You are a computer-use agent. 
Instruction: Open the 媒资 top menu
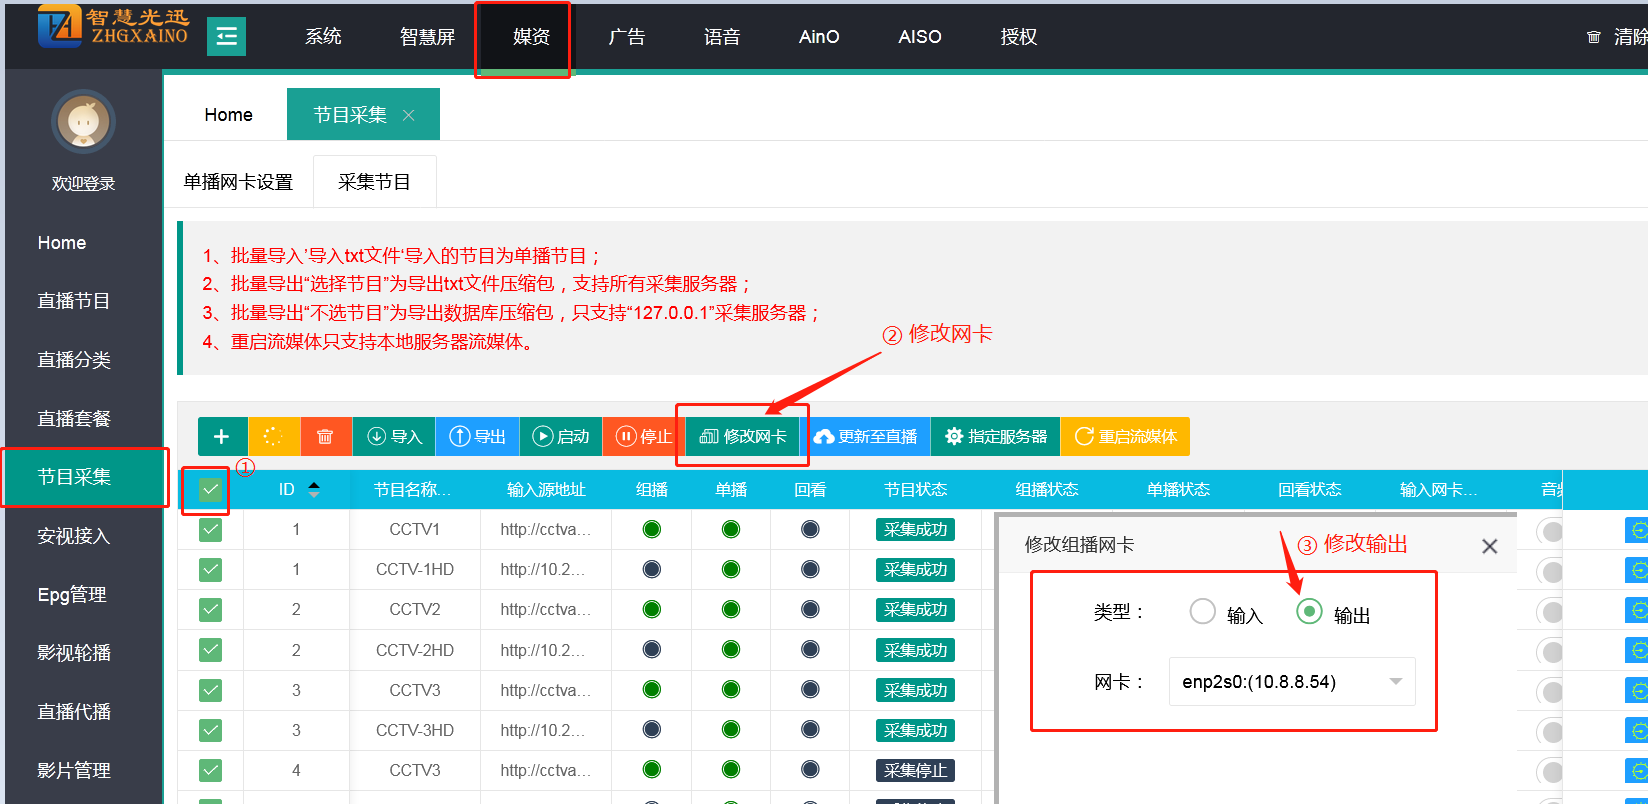[x=531, y=37]
